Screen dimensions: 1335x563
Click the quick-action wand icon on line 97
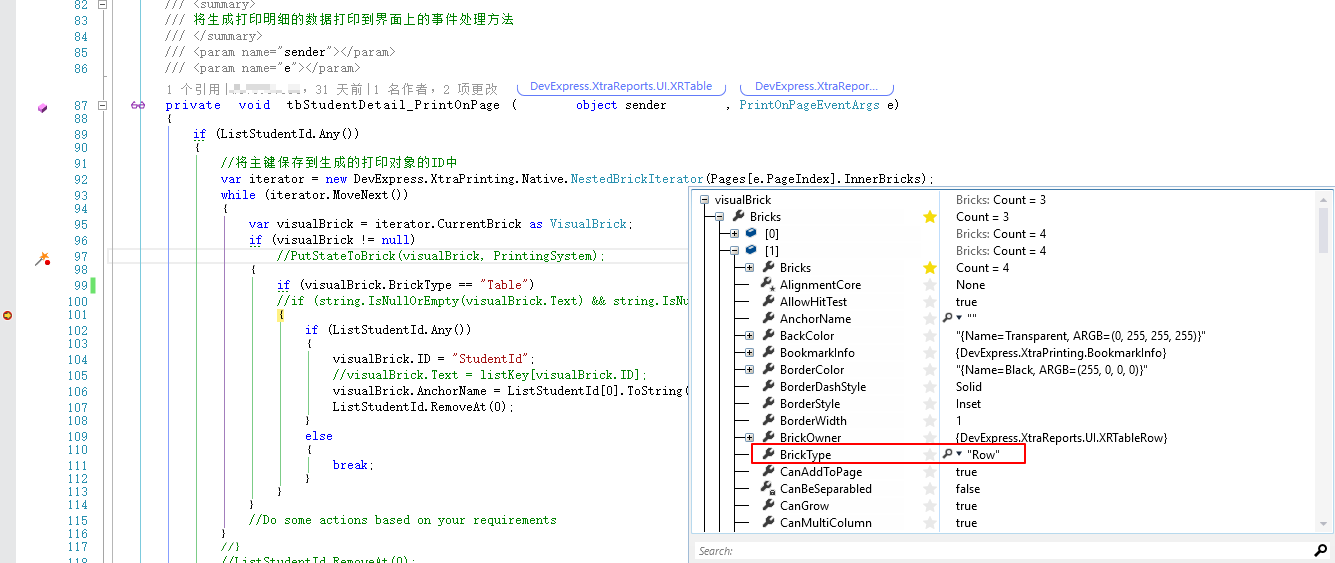42,259
